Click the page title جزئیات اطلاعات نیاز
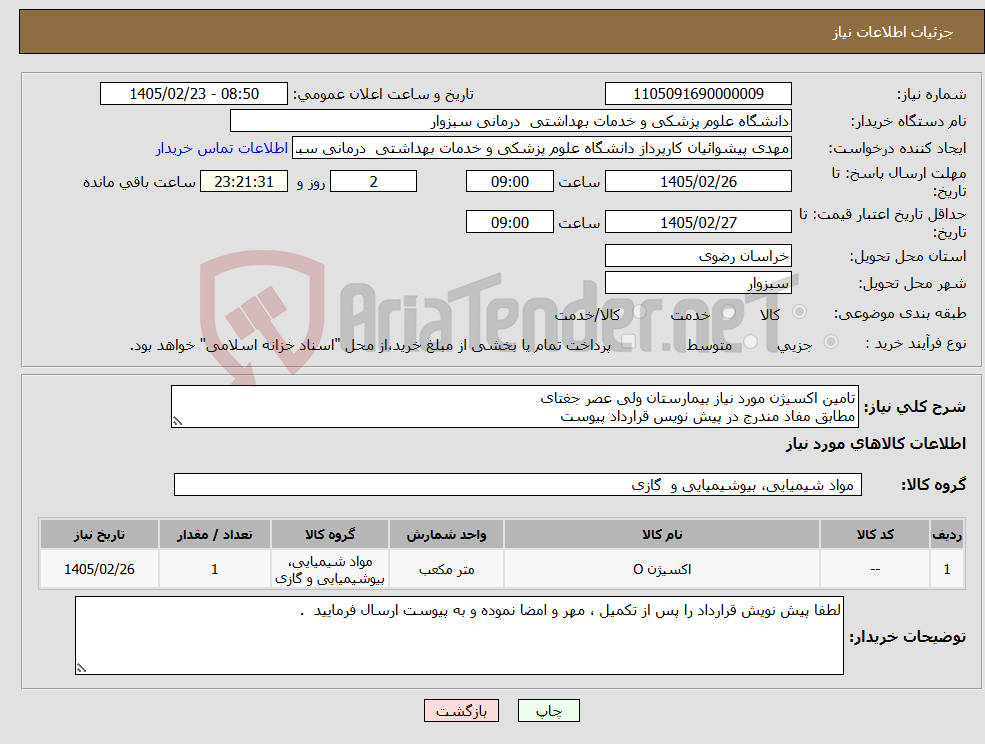The image size is (985, 744). click(x=893, y=32)
